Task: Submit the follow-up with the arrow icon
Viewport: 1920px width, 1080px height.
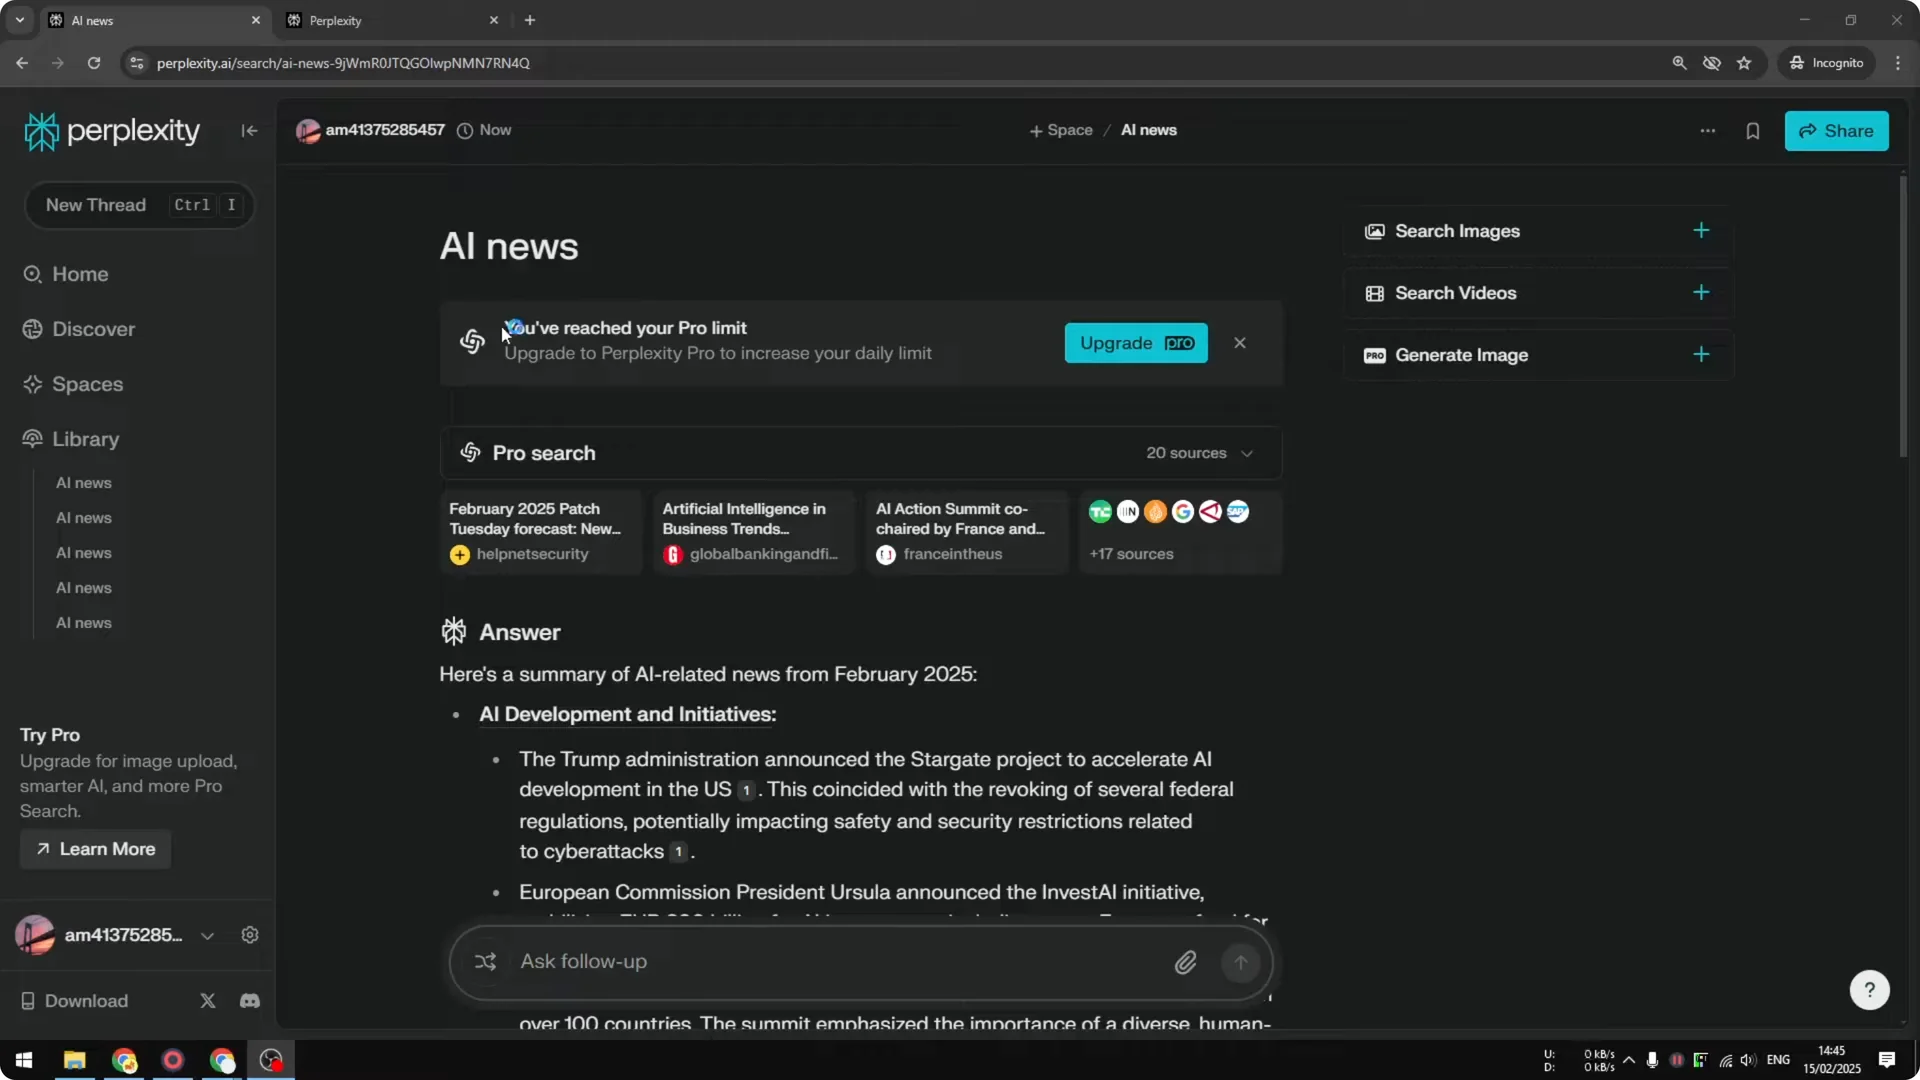Action: tap(1240, 962)
